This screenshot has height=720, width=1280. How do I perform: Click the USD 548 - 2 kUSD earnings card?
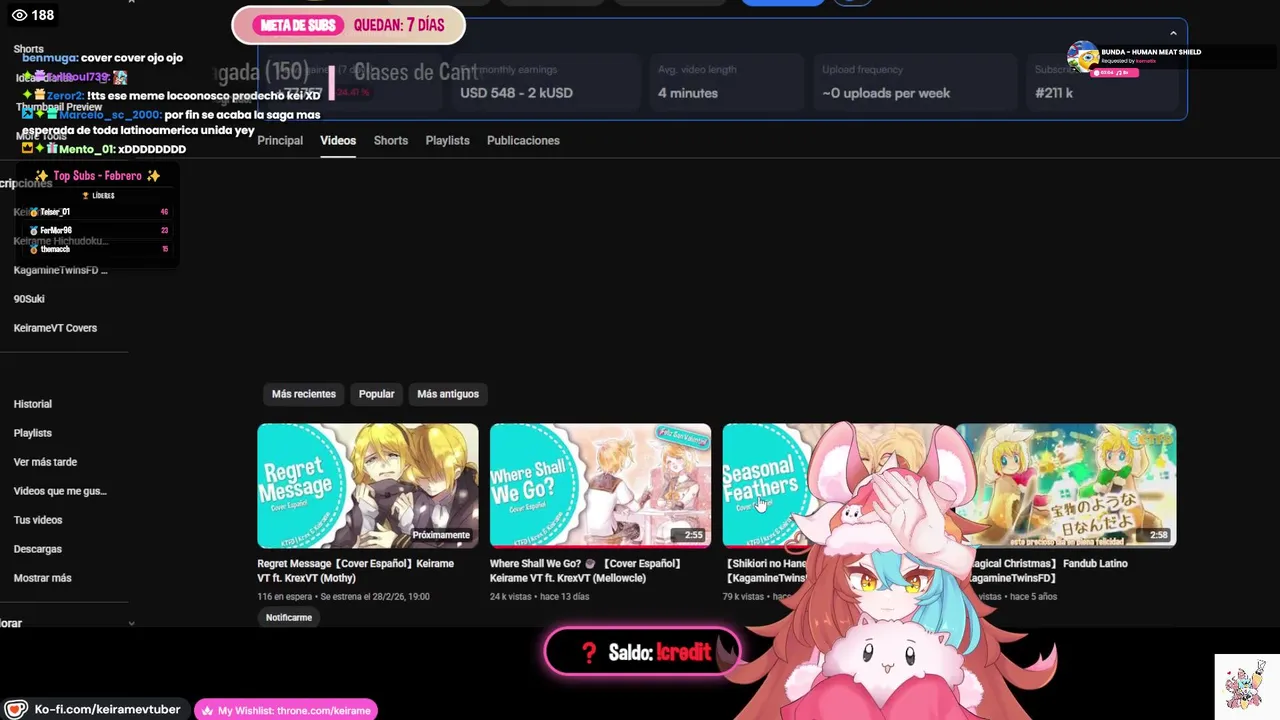pos(545,82)
